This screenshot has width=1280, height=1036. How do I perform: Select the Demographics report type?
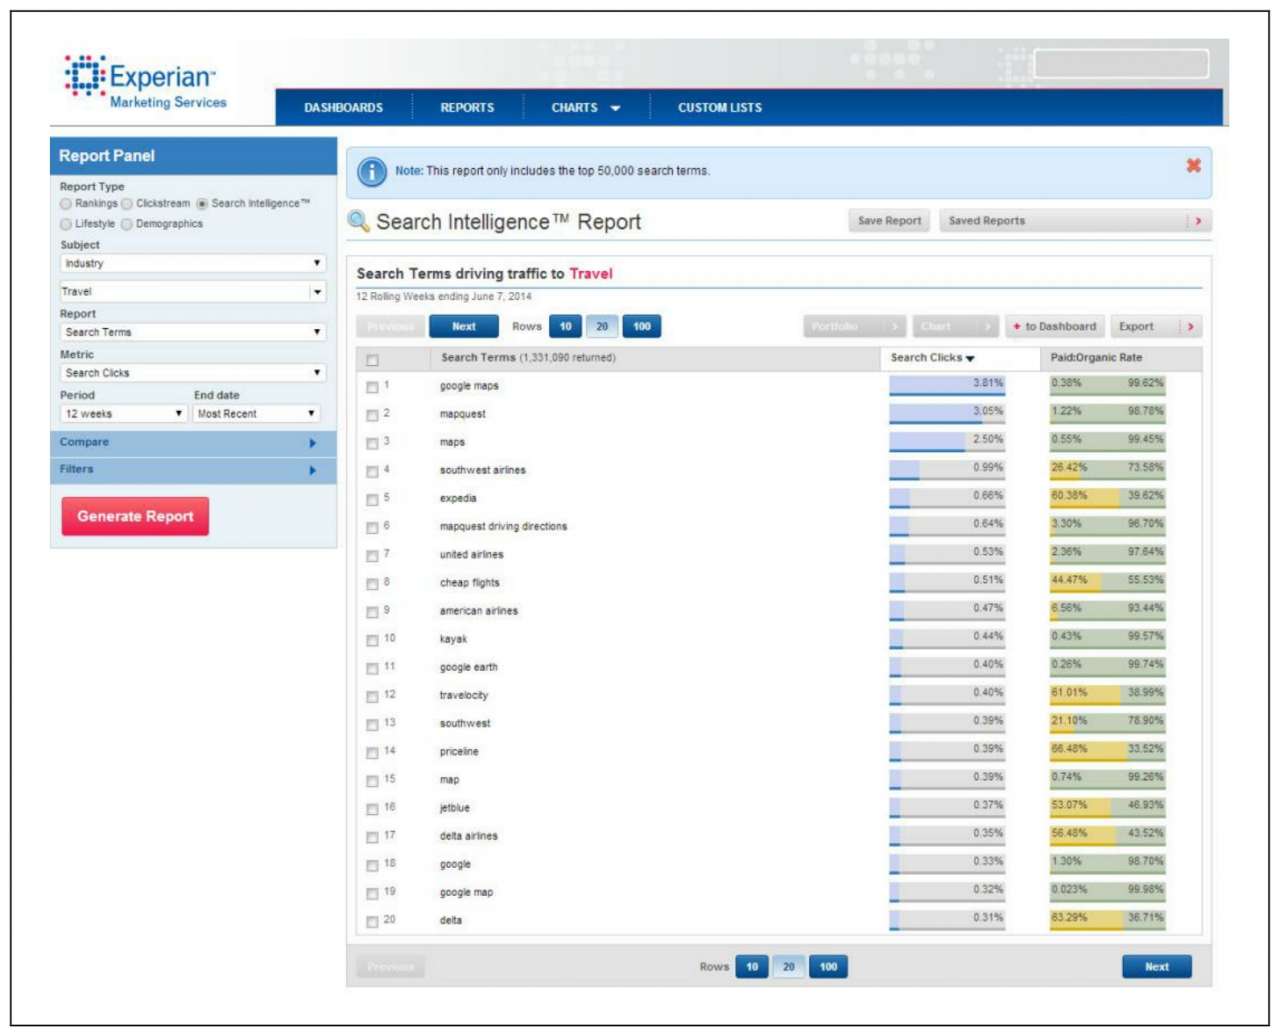127,224
